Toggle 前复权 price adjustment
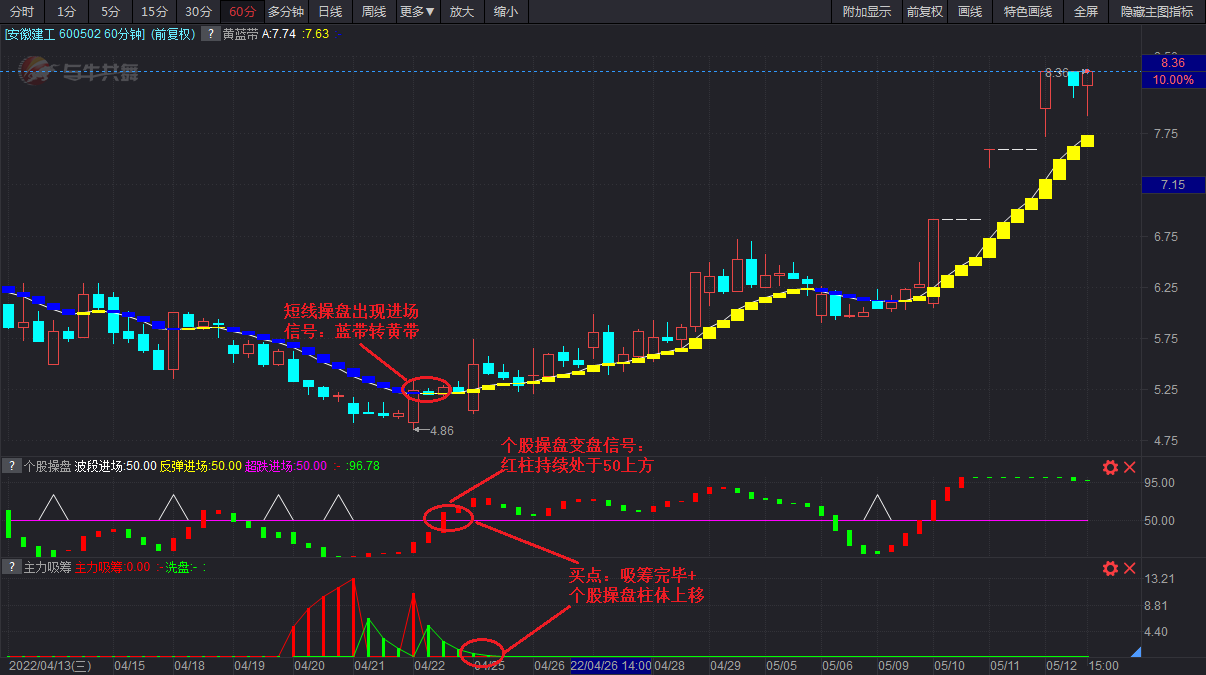The width and height of the screenshot is (1206, 675). point(925,12)
